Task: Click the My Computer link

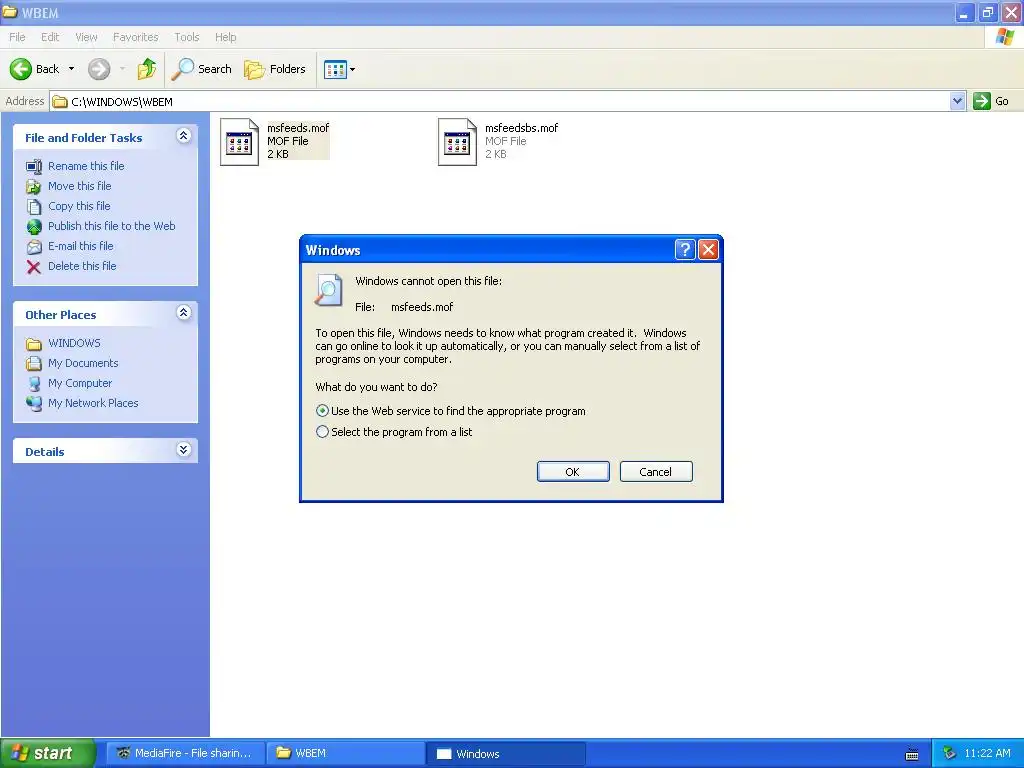Action: (x=80, y=383)
